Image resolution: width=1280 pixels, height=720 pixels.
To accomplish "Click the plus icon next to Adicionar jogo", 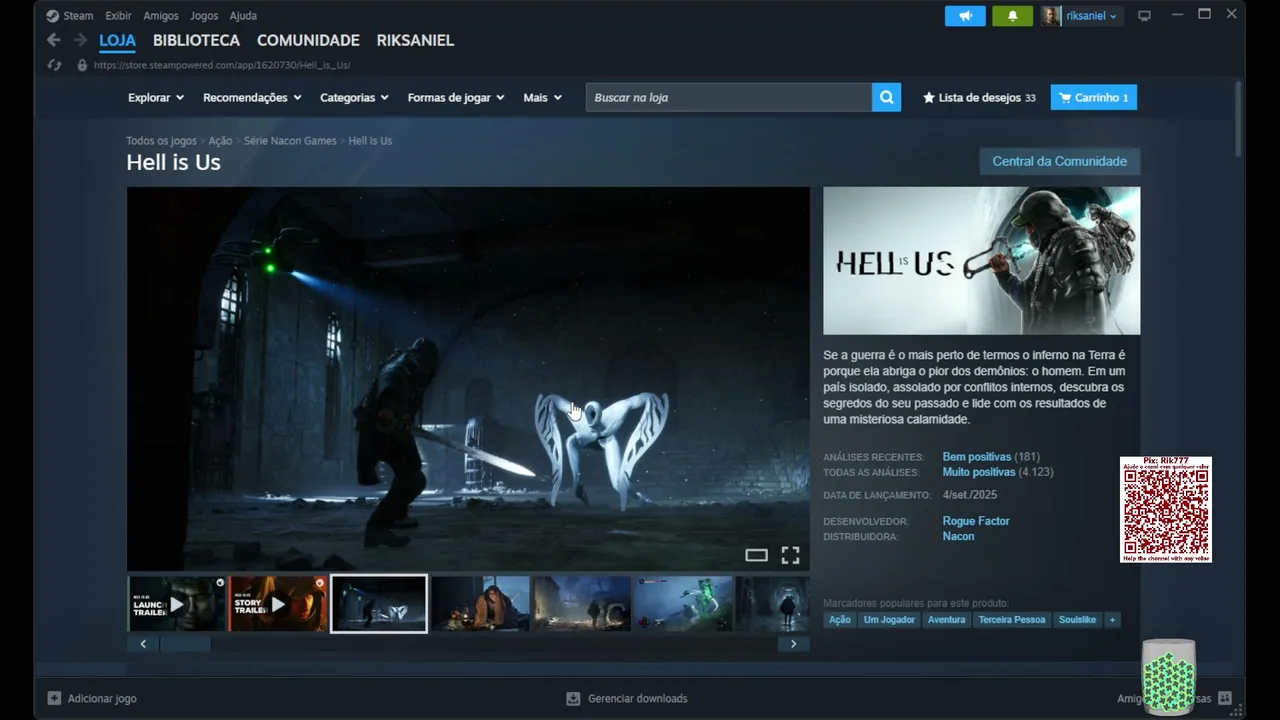I will pos(54,698).
